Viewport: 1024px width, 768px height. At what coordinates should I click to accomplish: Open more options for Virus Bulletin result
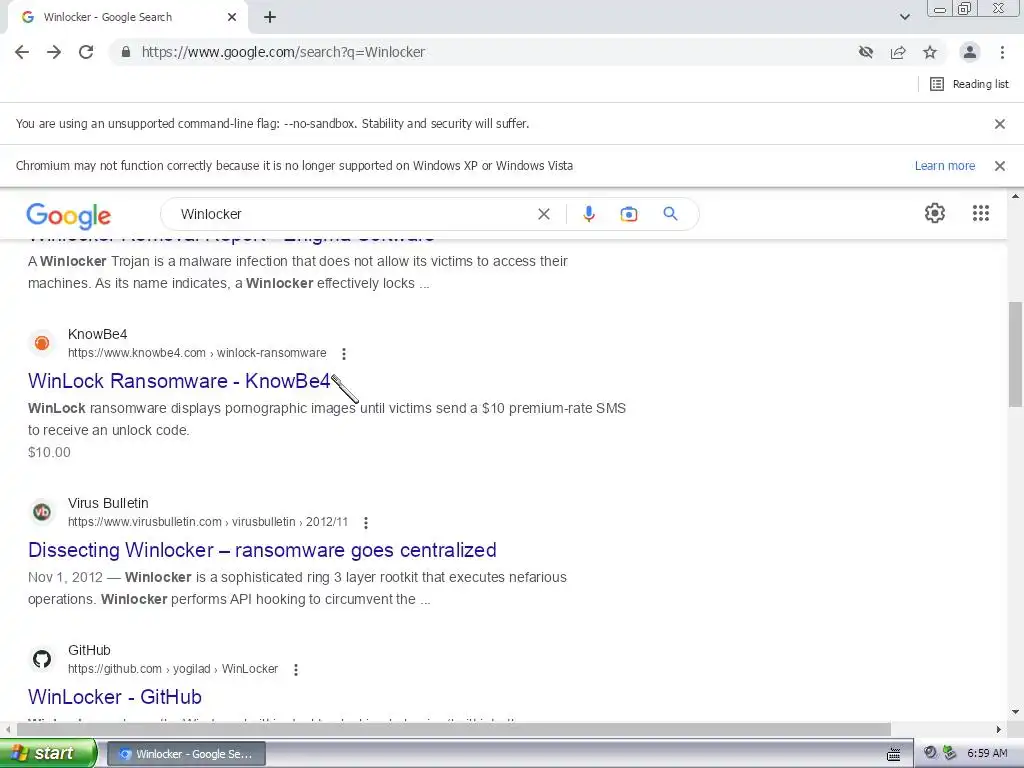coord(366,522)
